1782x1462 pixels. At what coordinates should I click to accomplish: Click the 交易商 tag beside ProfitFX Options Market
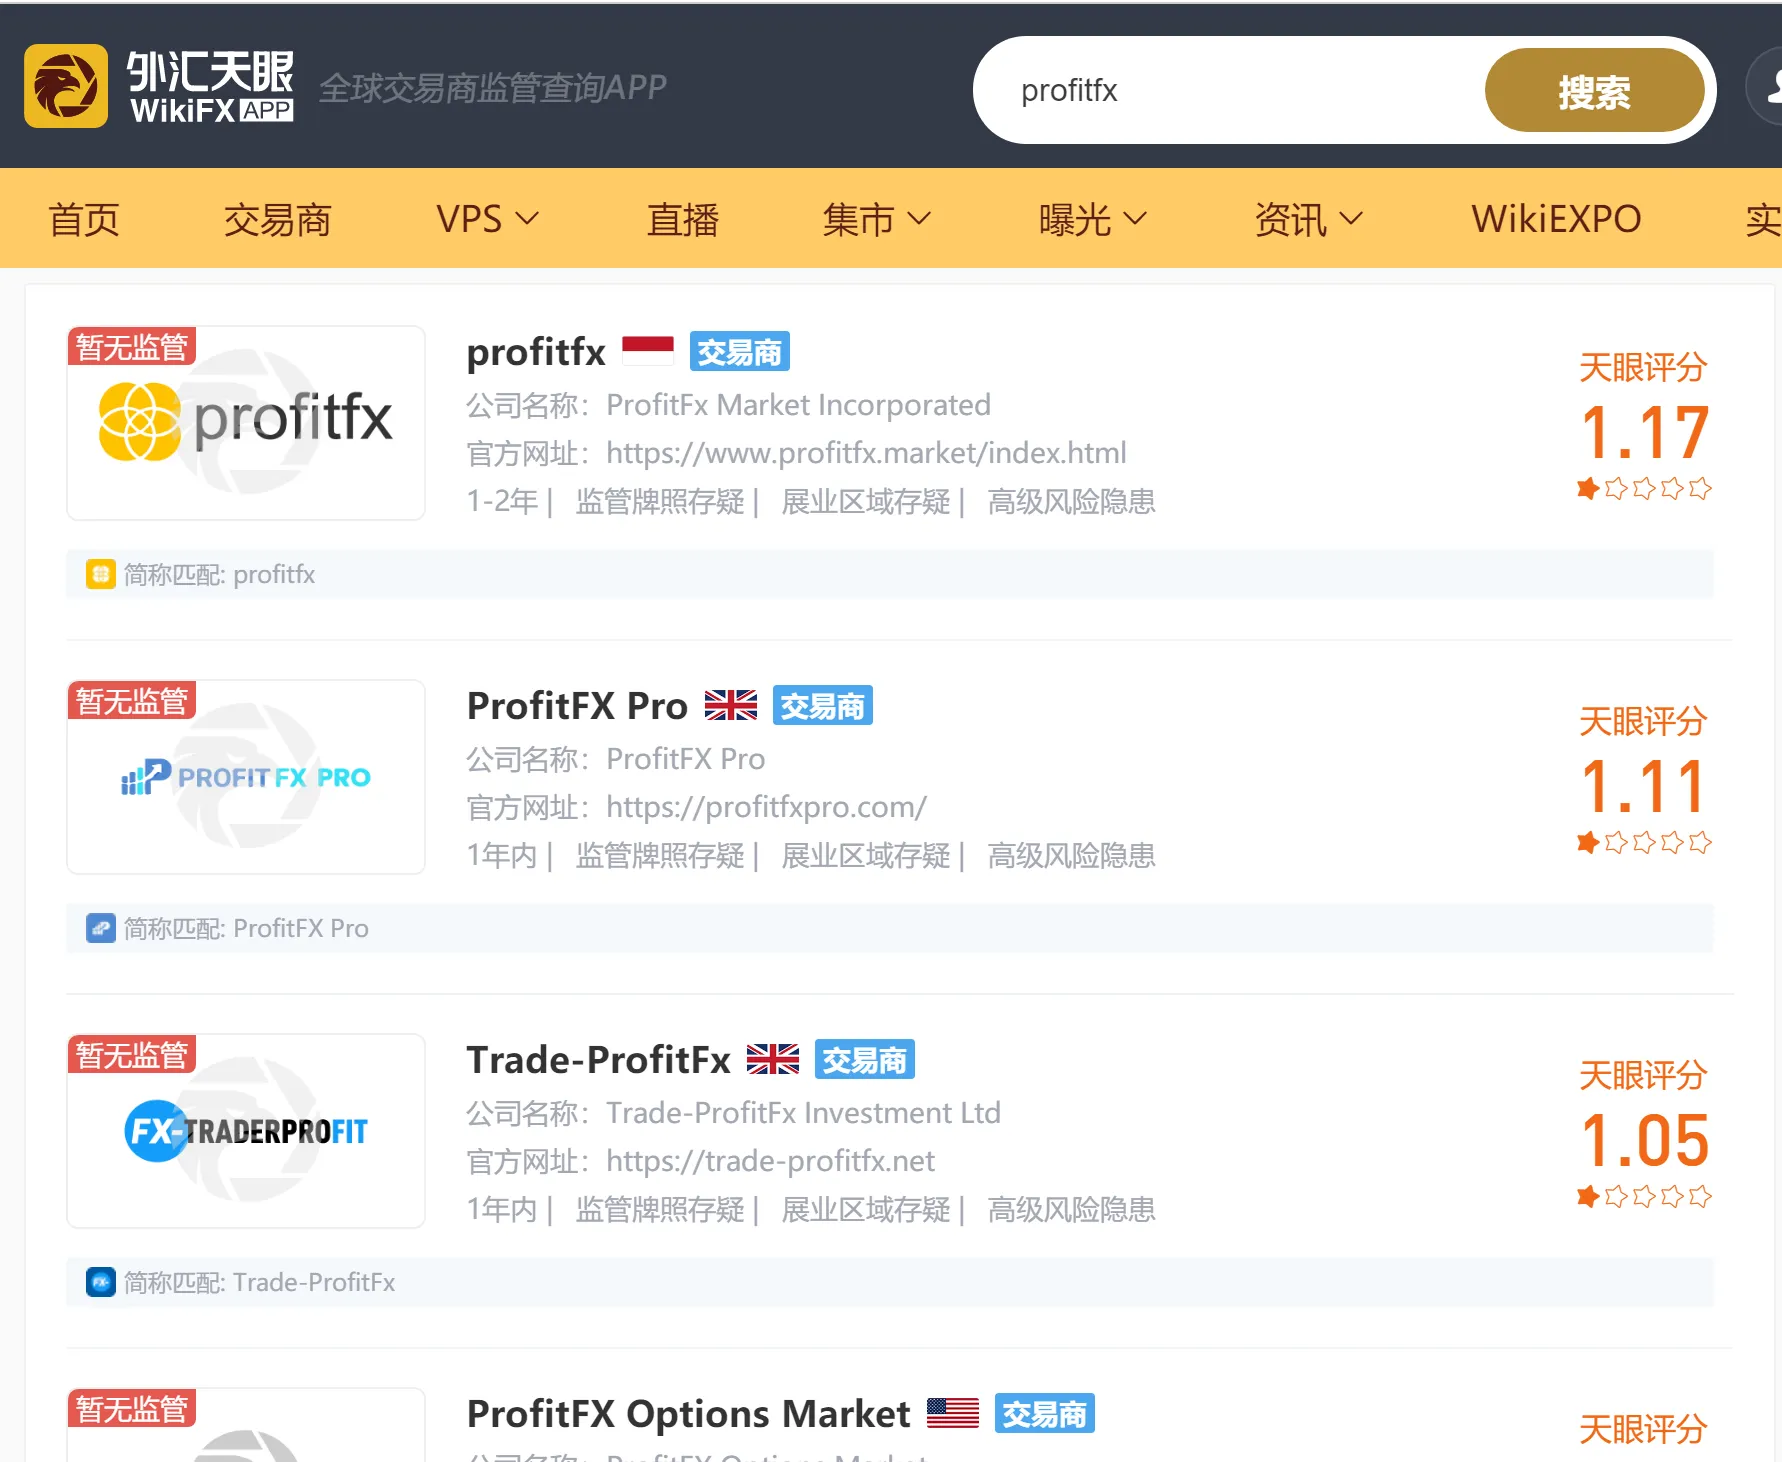[1045, 1413]
